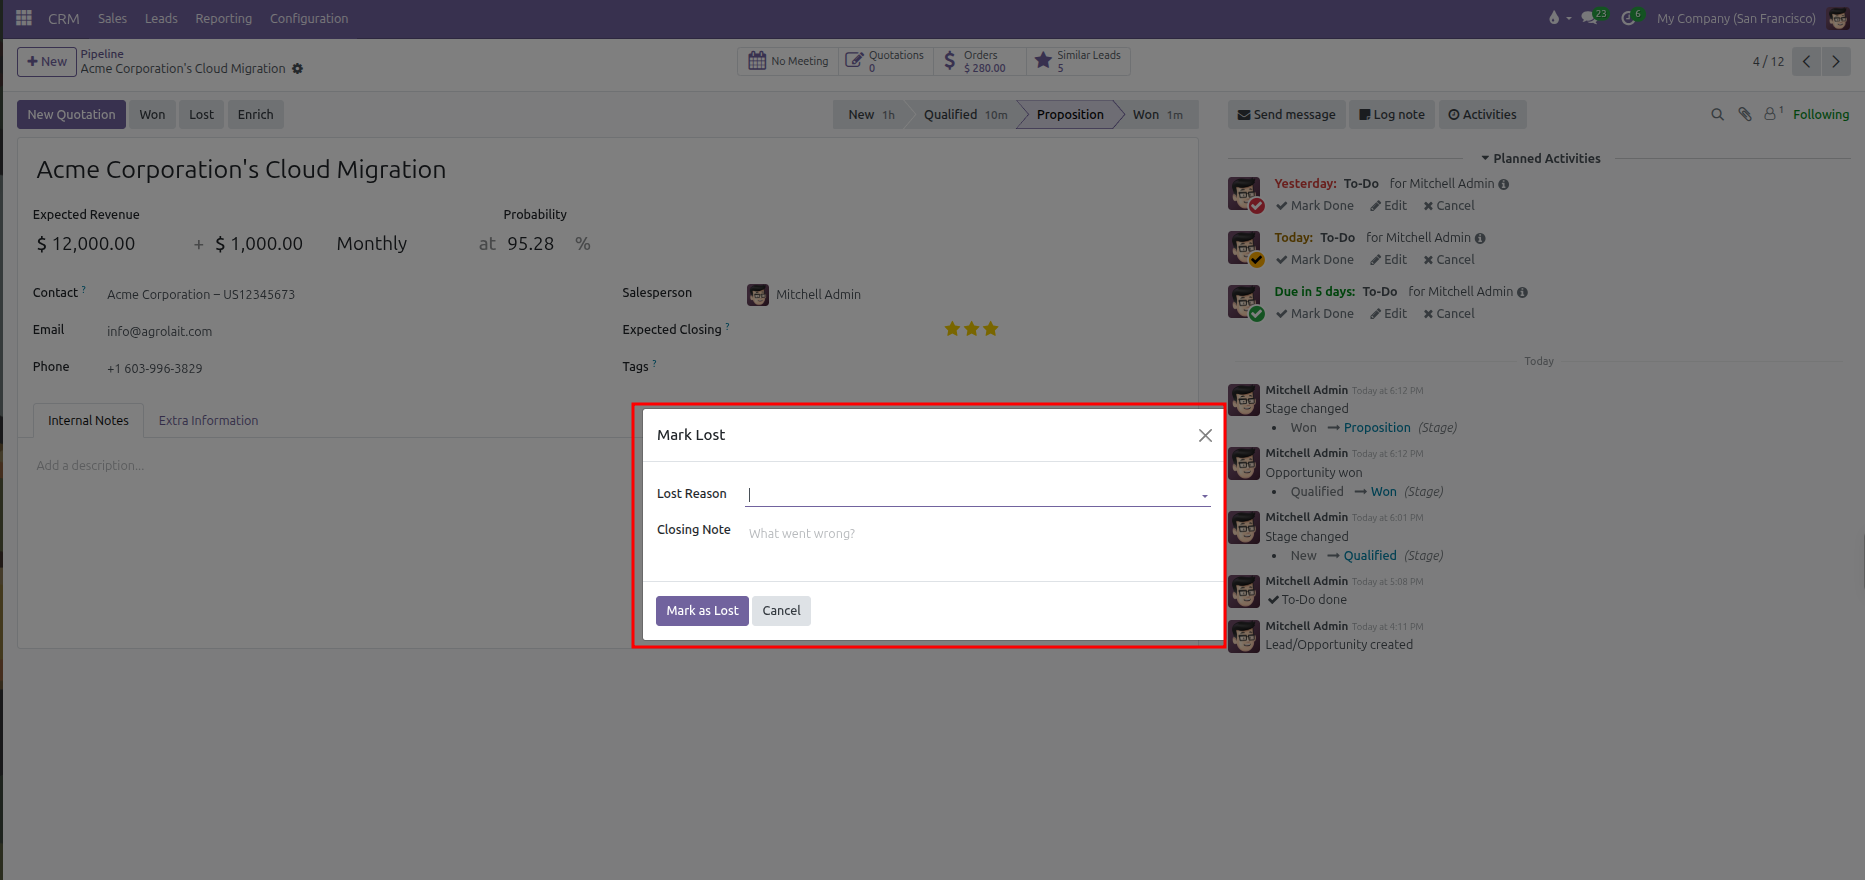Click the Send message button
This screenshot has width=1865, height=880.
tap(1286, 115)
